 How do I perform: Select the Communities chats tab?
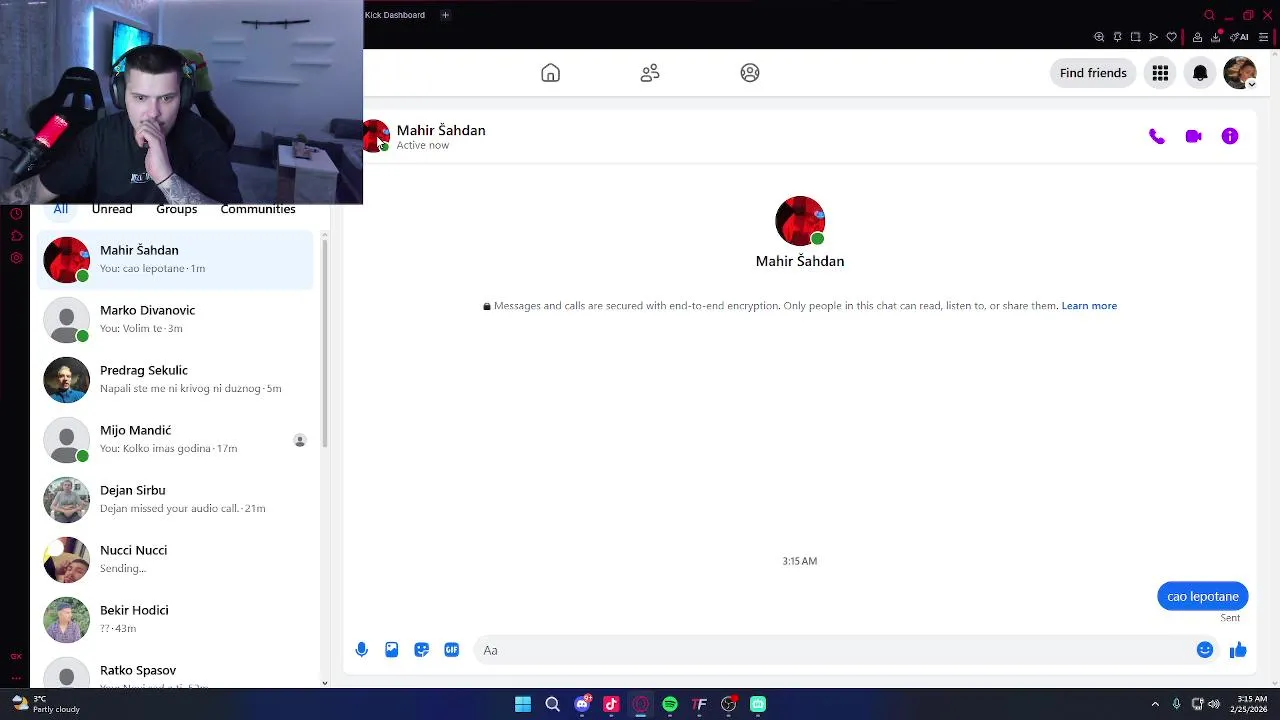(258, 209)
